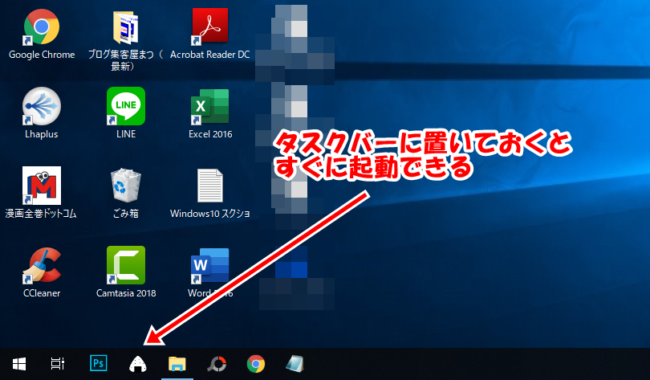Select the CCleaner desktop shortcut
This screenshot has width=650, height=380.
pos(41,265)
